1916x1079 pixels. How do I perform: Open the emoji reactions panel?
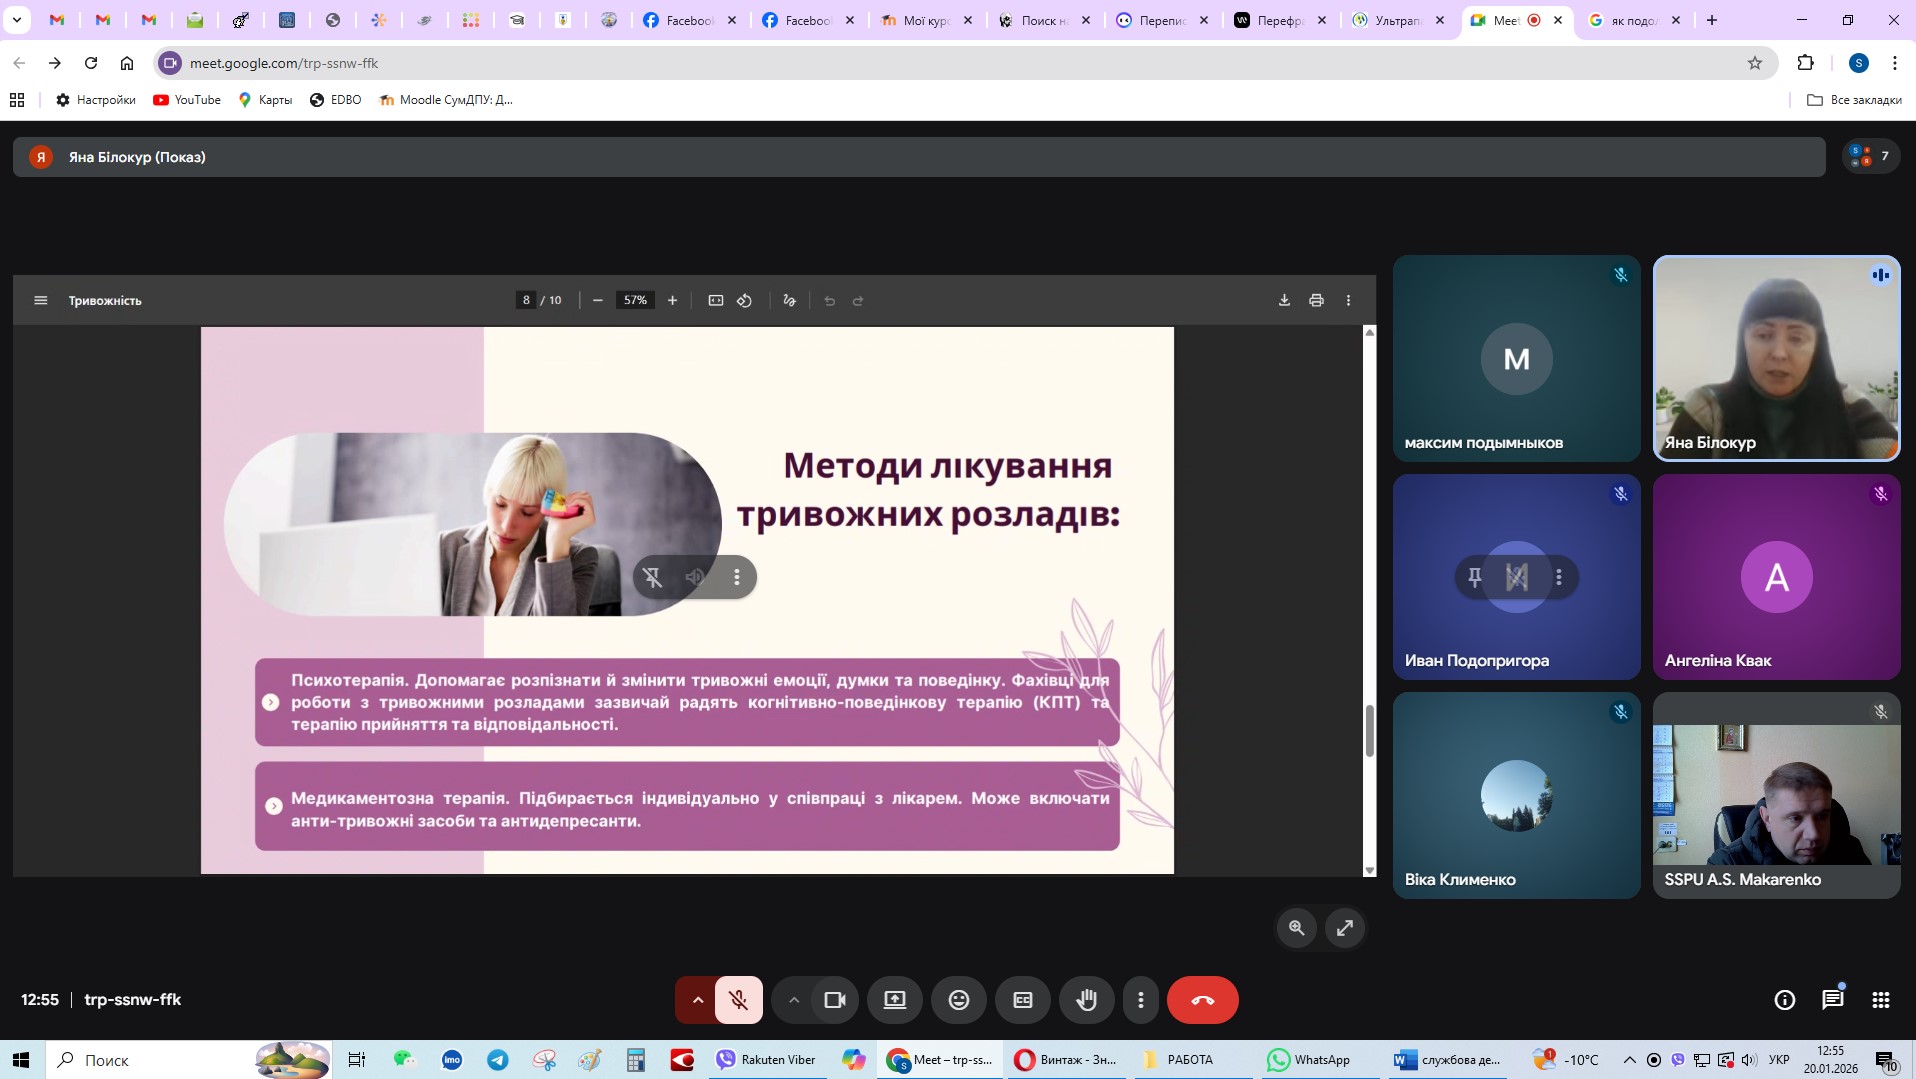tap(958, 1000)
